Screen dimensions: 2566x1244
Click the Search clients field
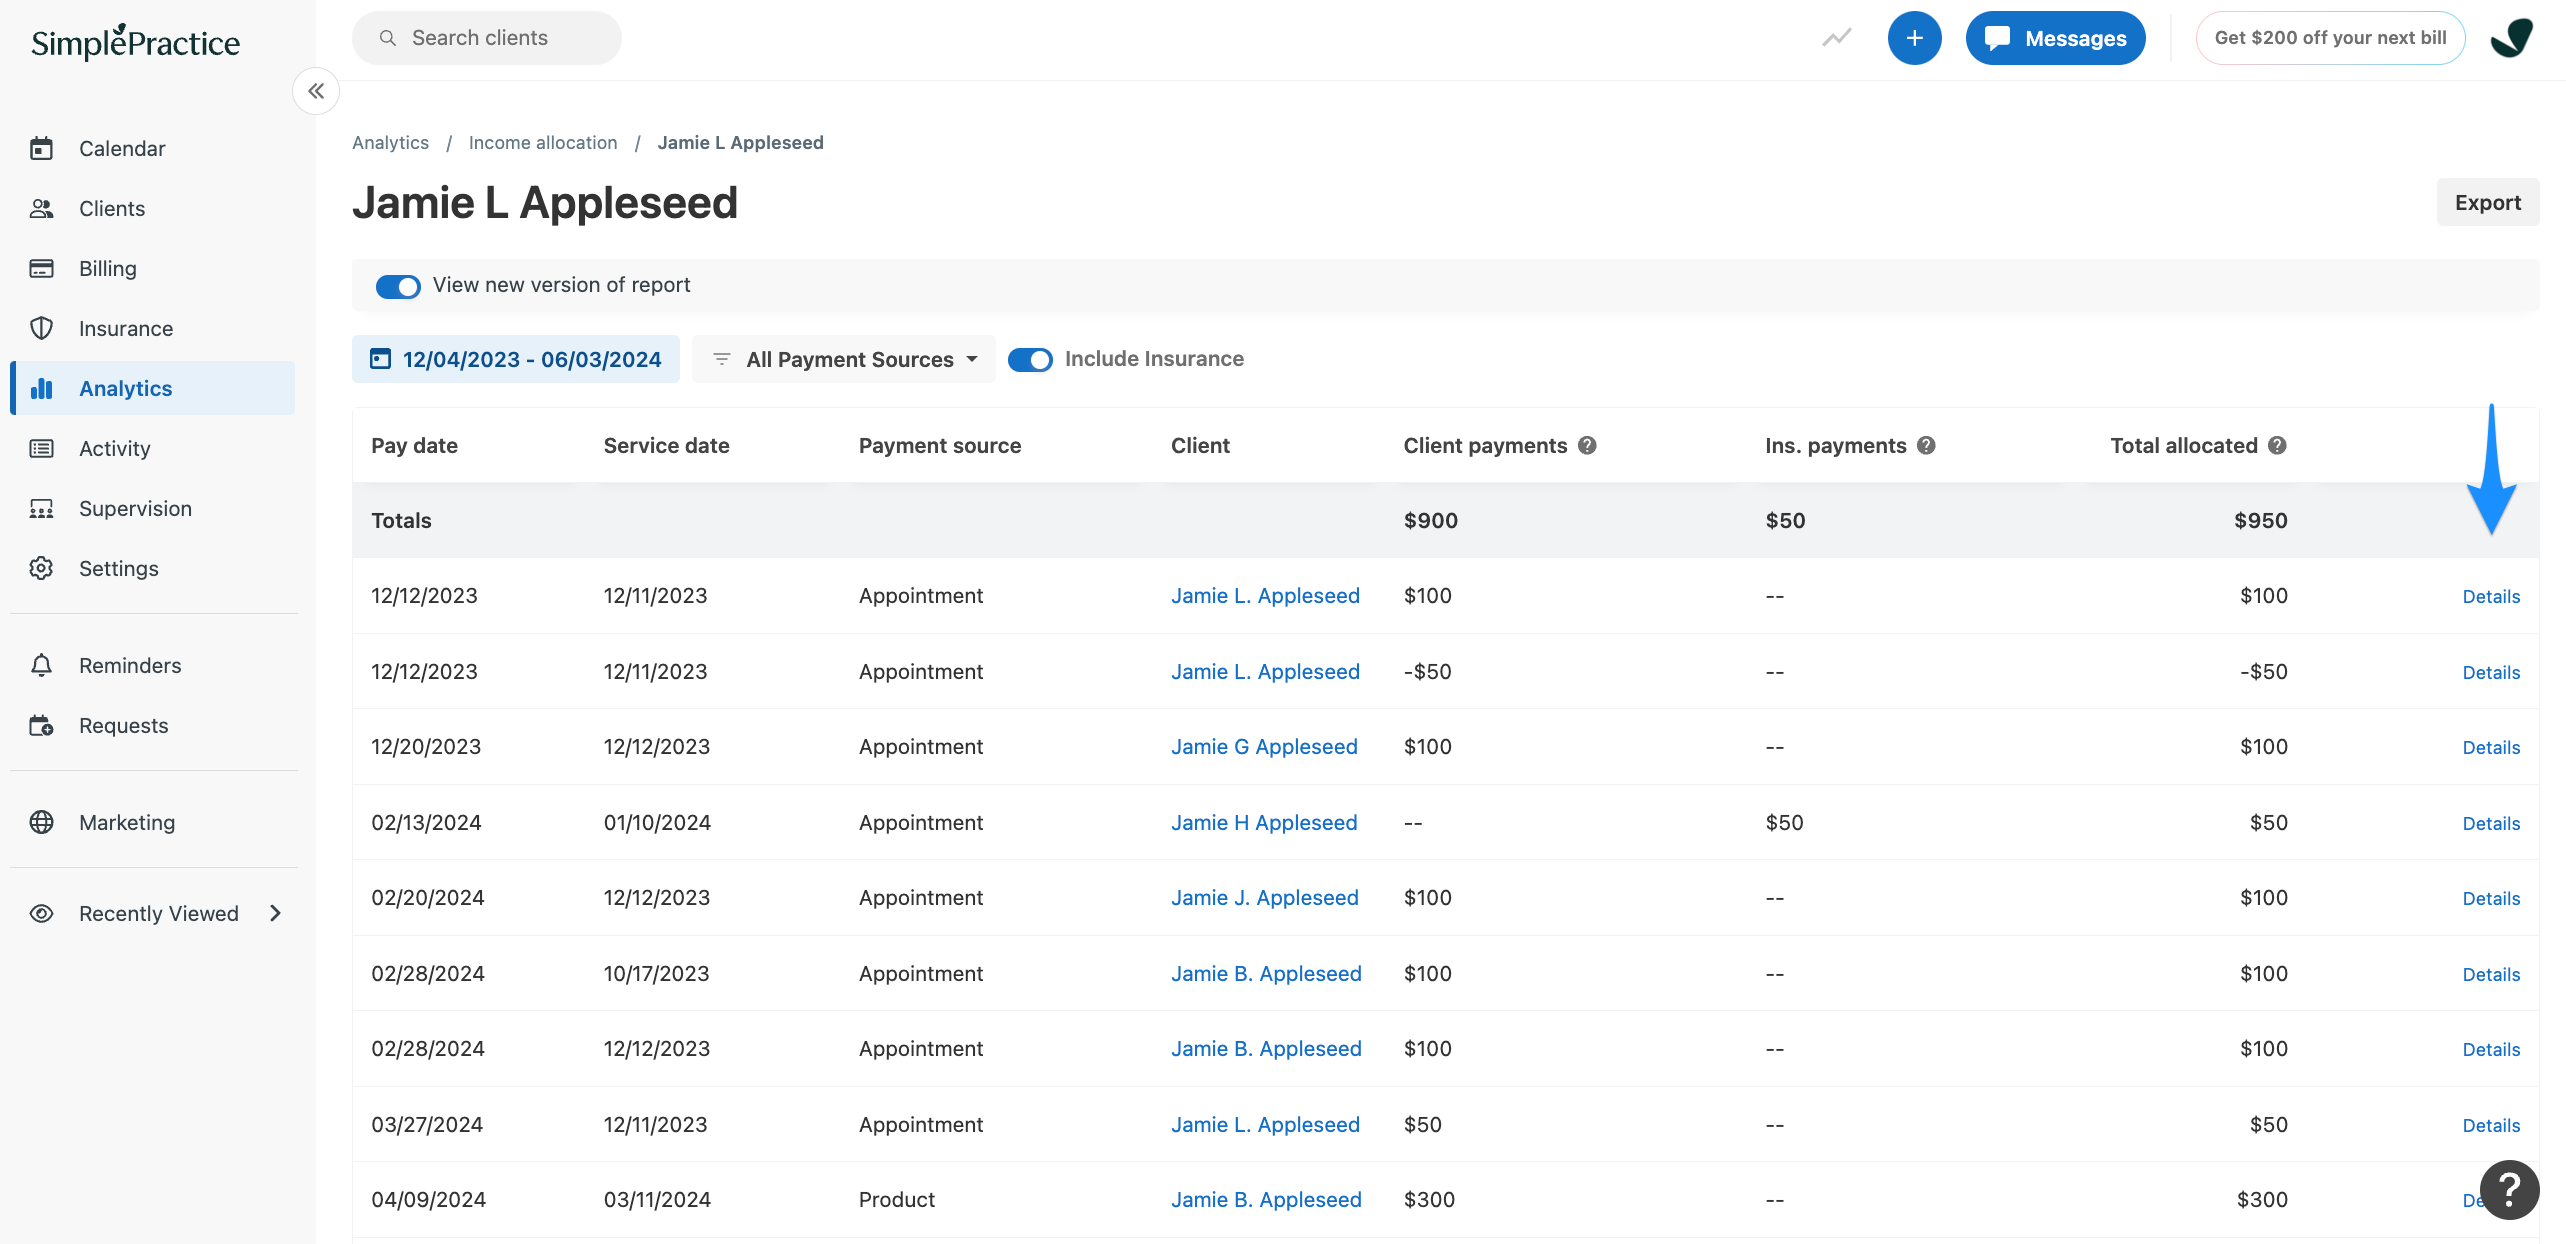click(x=486, y=38)
